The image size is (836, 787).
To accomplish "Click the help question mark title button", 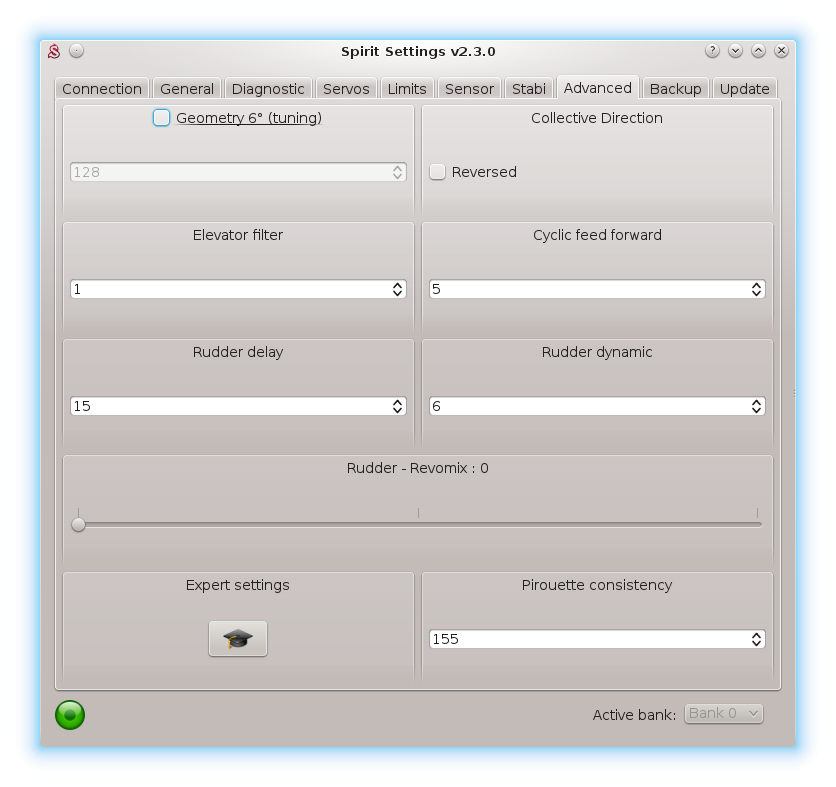I will (712, 51).
